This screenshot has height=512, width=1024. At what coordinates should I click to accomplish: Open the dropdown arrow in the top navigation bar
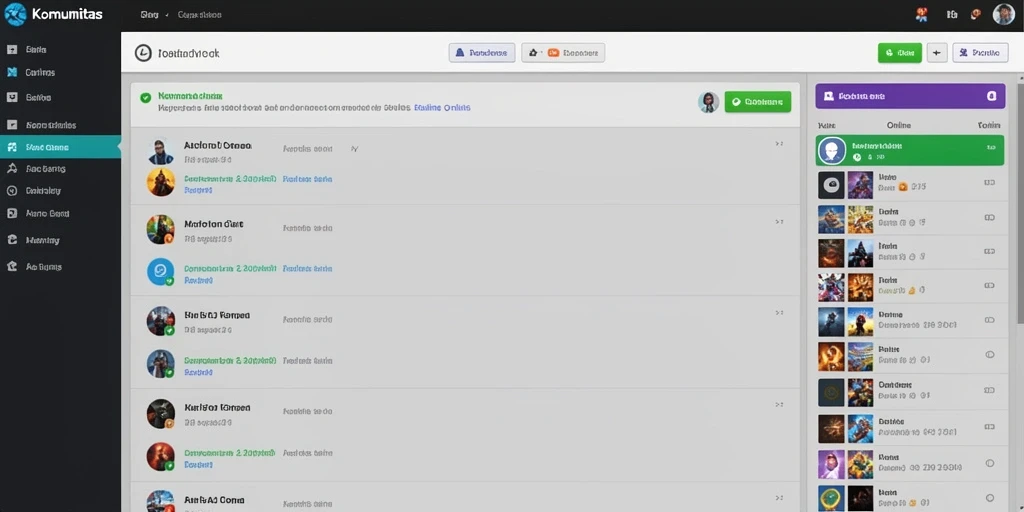click(167, 14)
